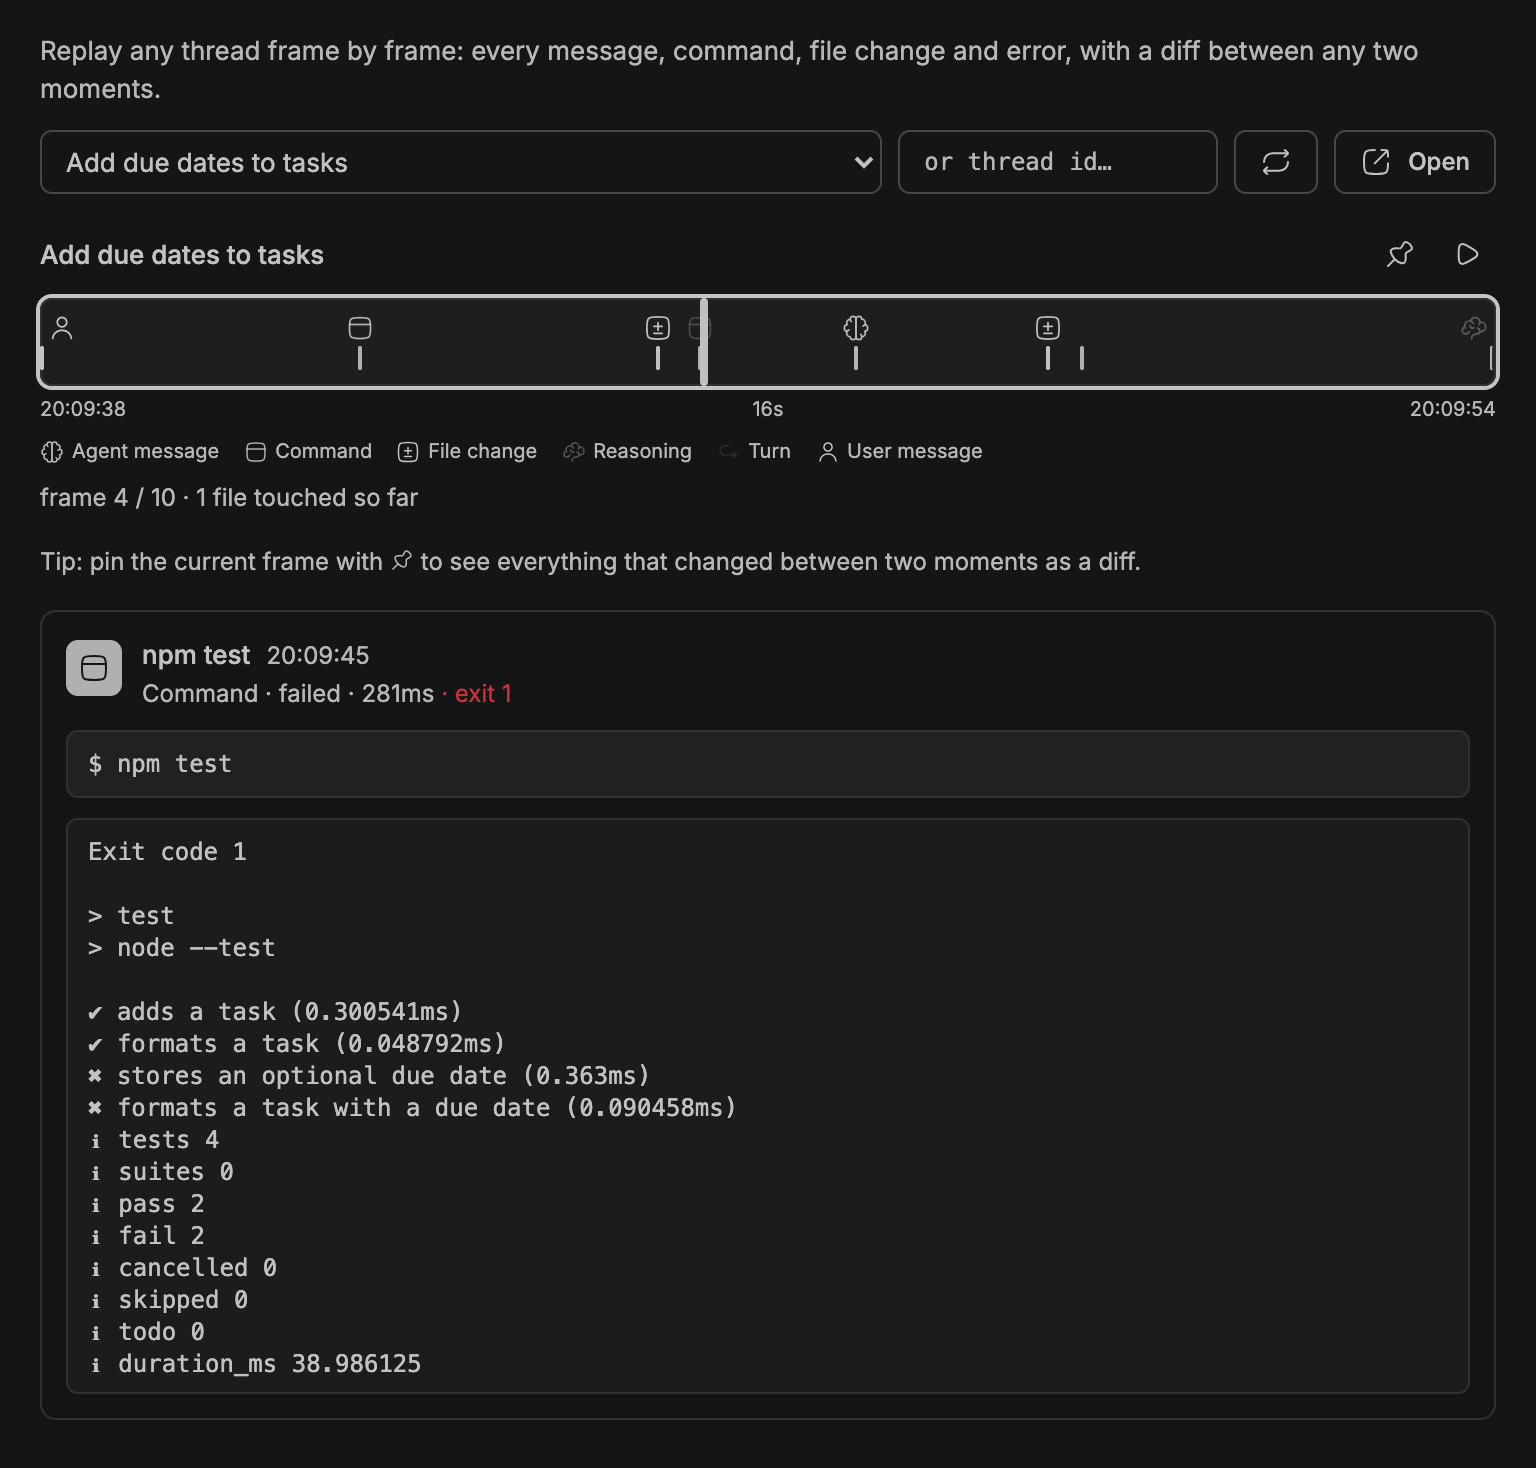Jump to the User message marker on the timeline

[x=62, y=328]
